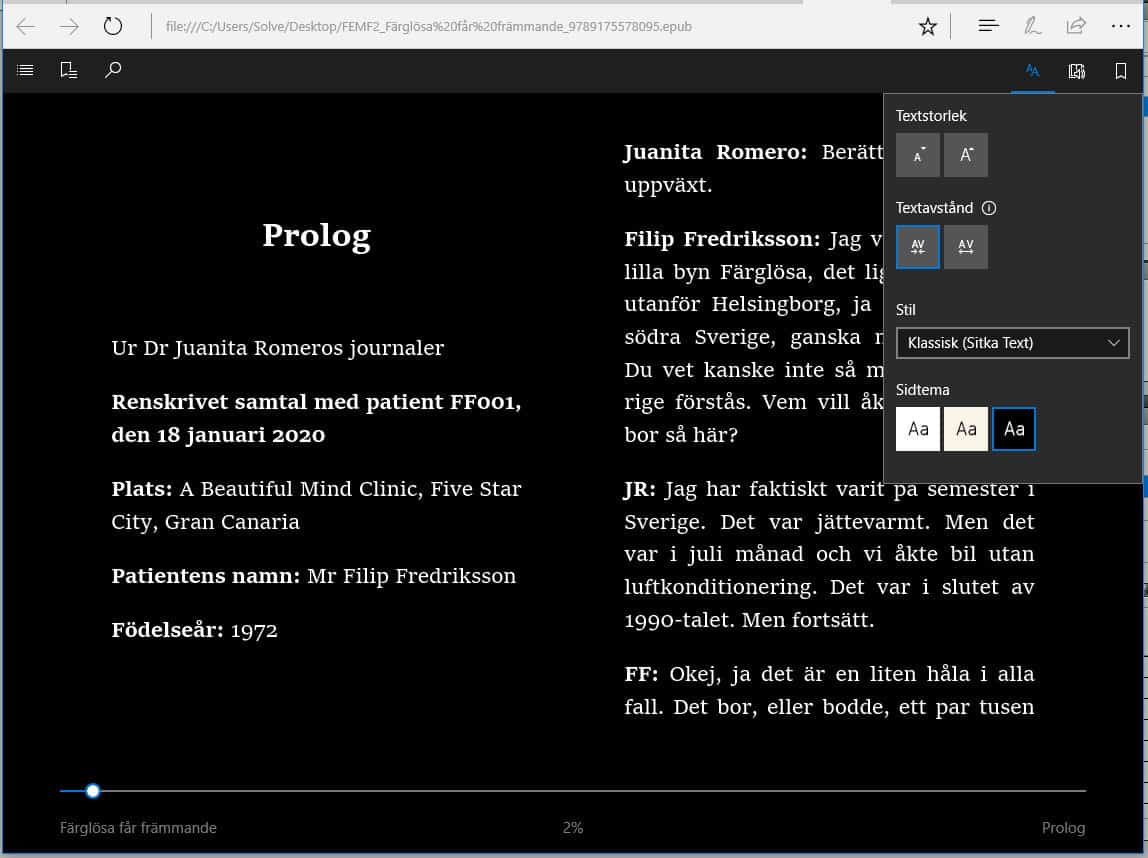
Task: Select wide text spacing option
Action: (966, 247)
